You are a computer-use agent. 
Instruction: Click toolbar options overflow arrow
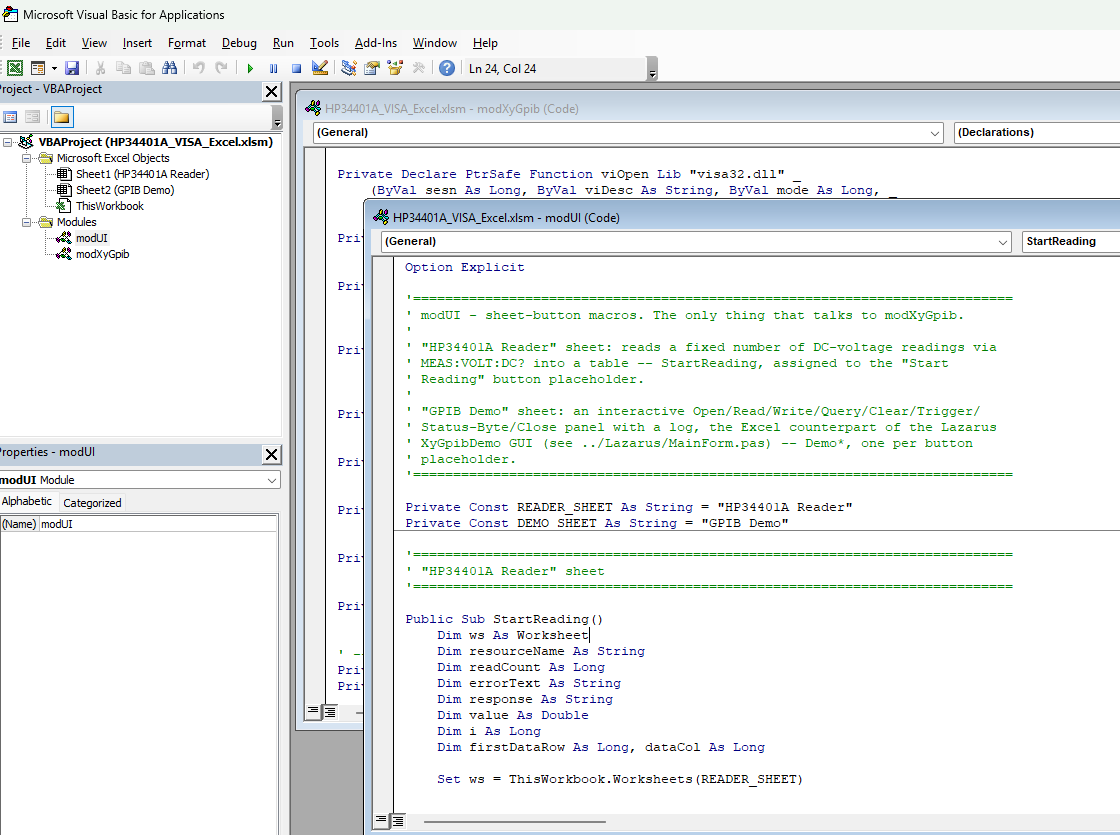tap(652, 69)
